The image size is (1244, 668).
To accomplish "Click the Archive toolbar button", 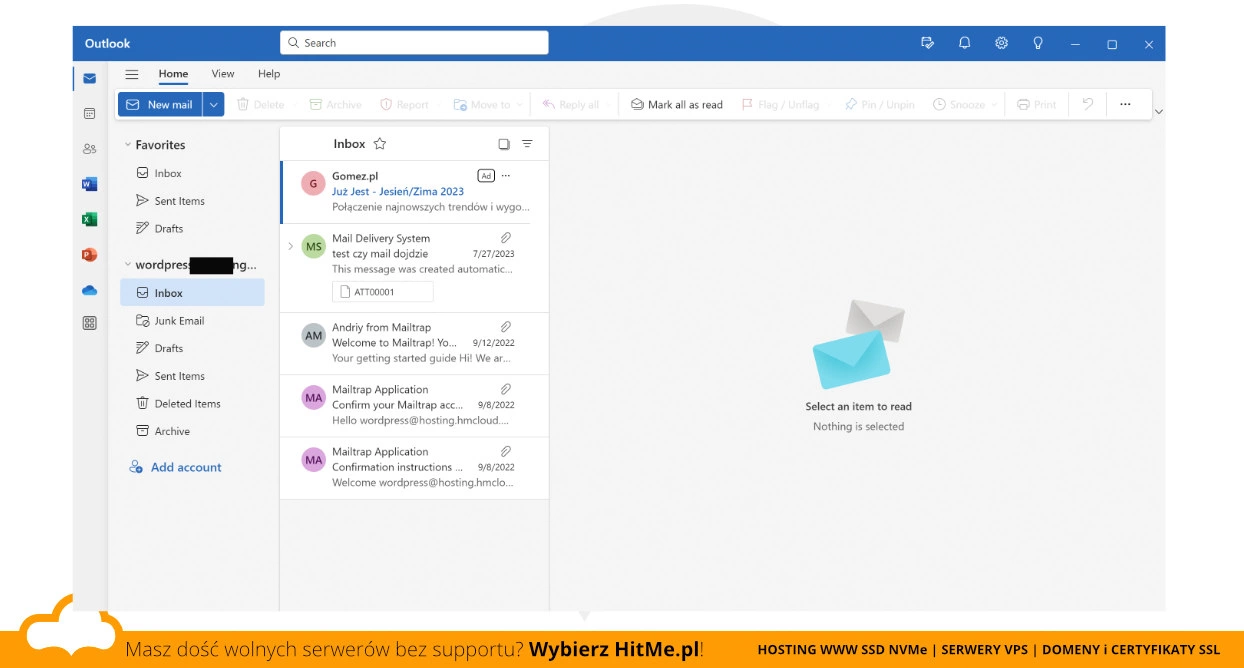I will (335, 104).
